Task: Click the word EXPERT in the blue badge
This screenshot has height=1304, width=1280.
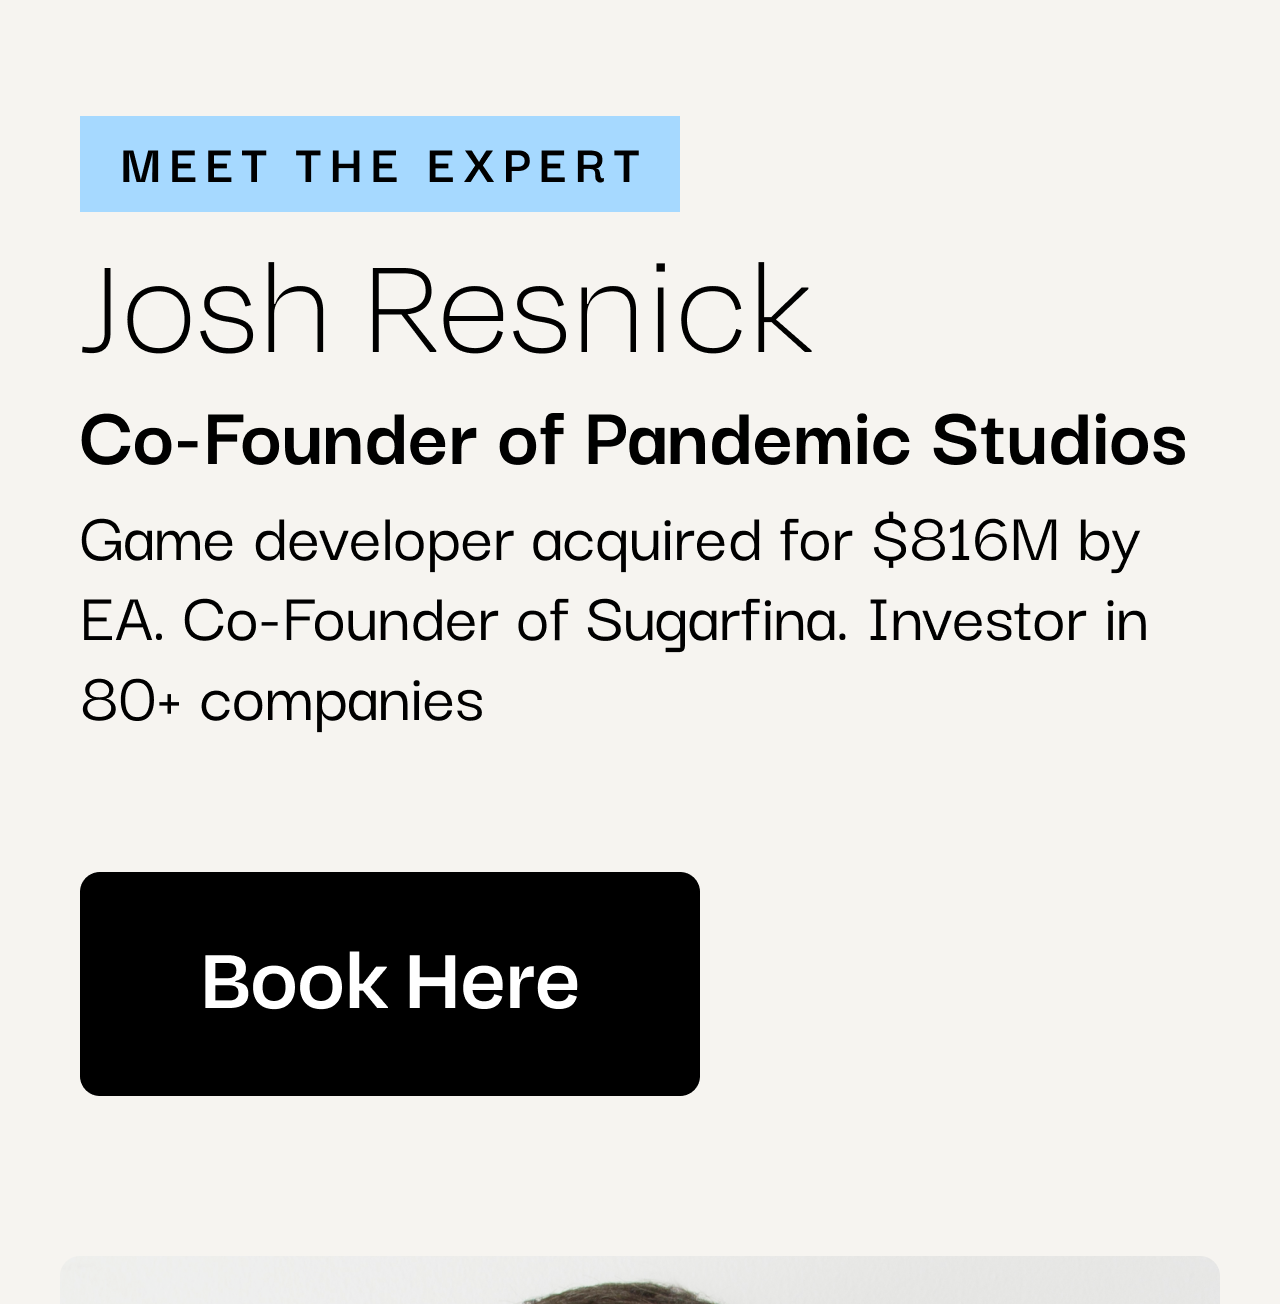Action: 534,166
